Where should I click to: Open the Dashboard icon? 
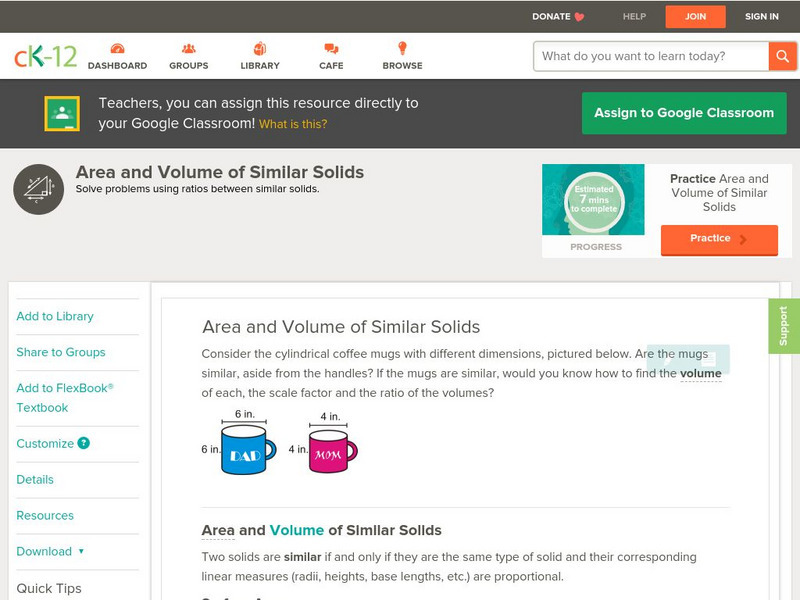click(x=117, y=49)
